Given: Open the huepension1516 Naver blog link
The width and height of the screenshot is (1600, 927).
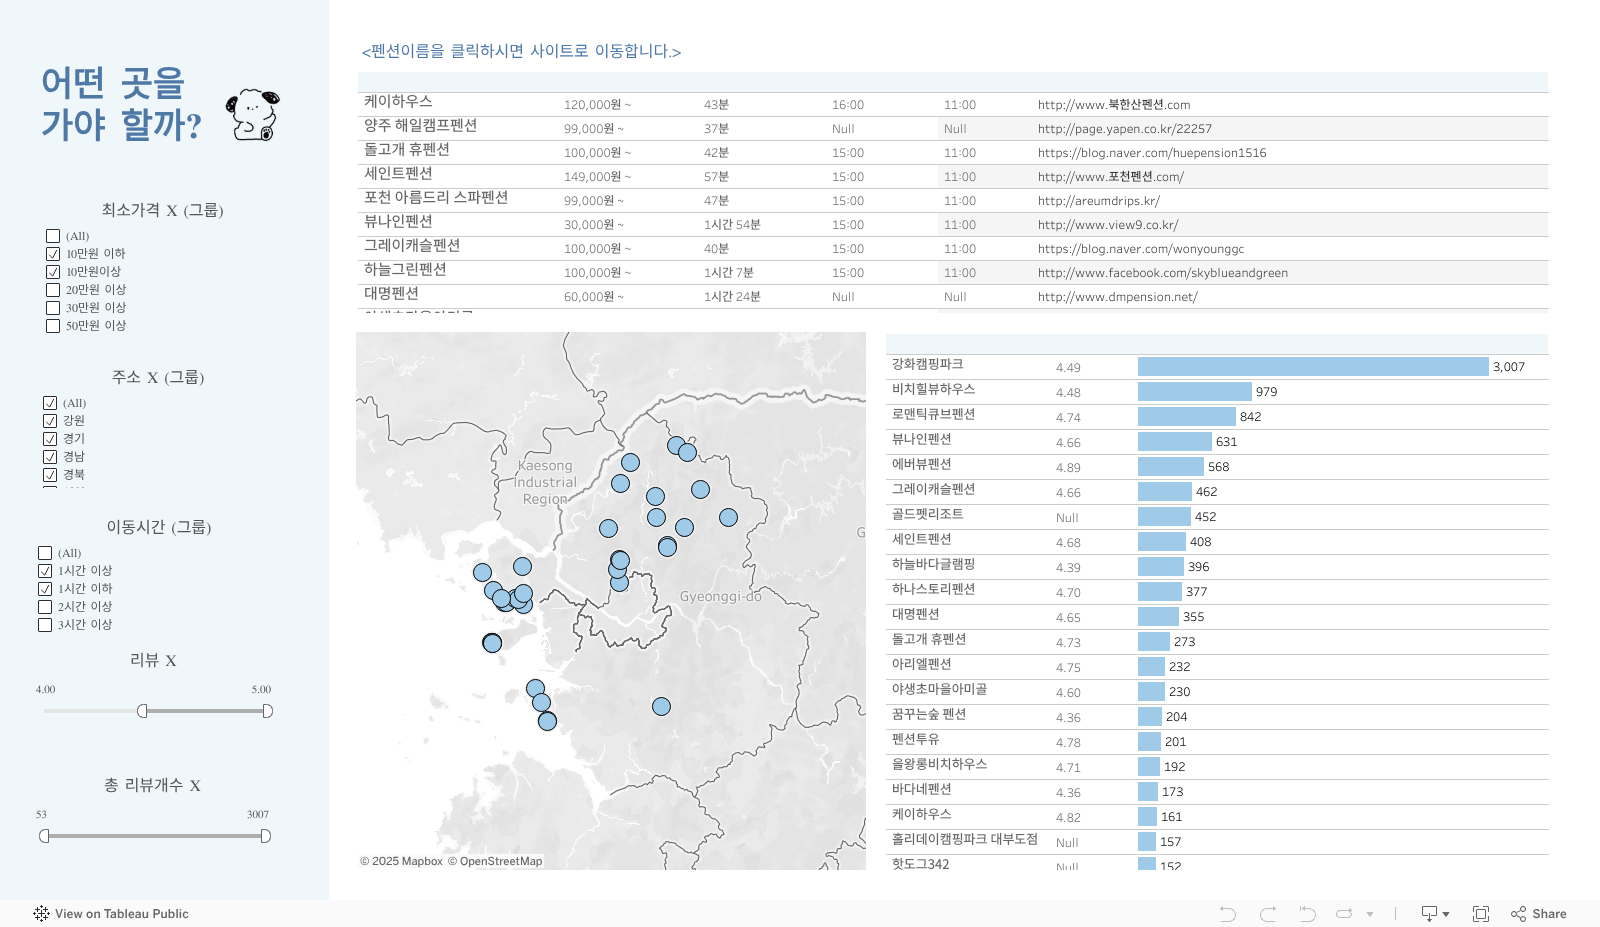Looking at the screenshot, I should pos(1152,153).
